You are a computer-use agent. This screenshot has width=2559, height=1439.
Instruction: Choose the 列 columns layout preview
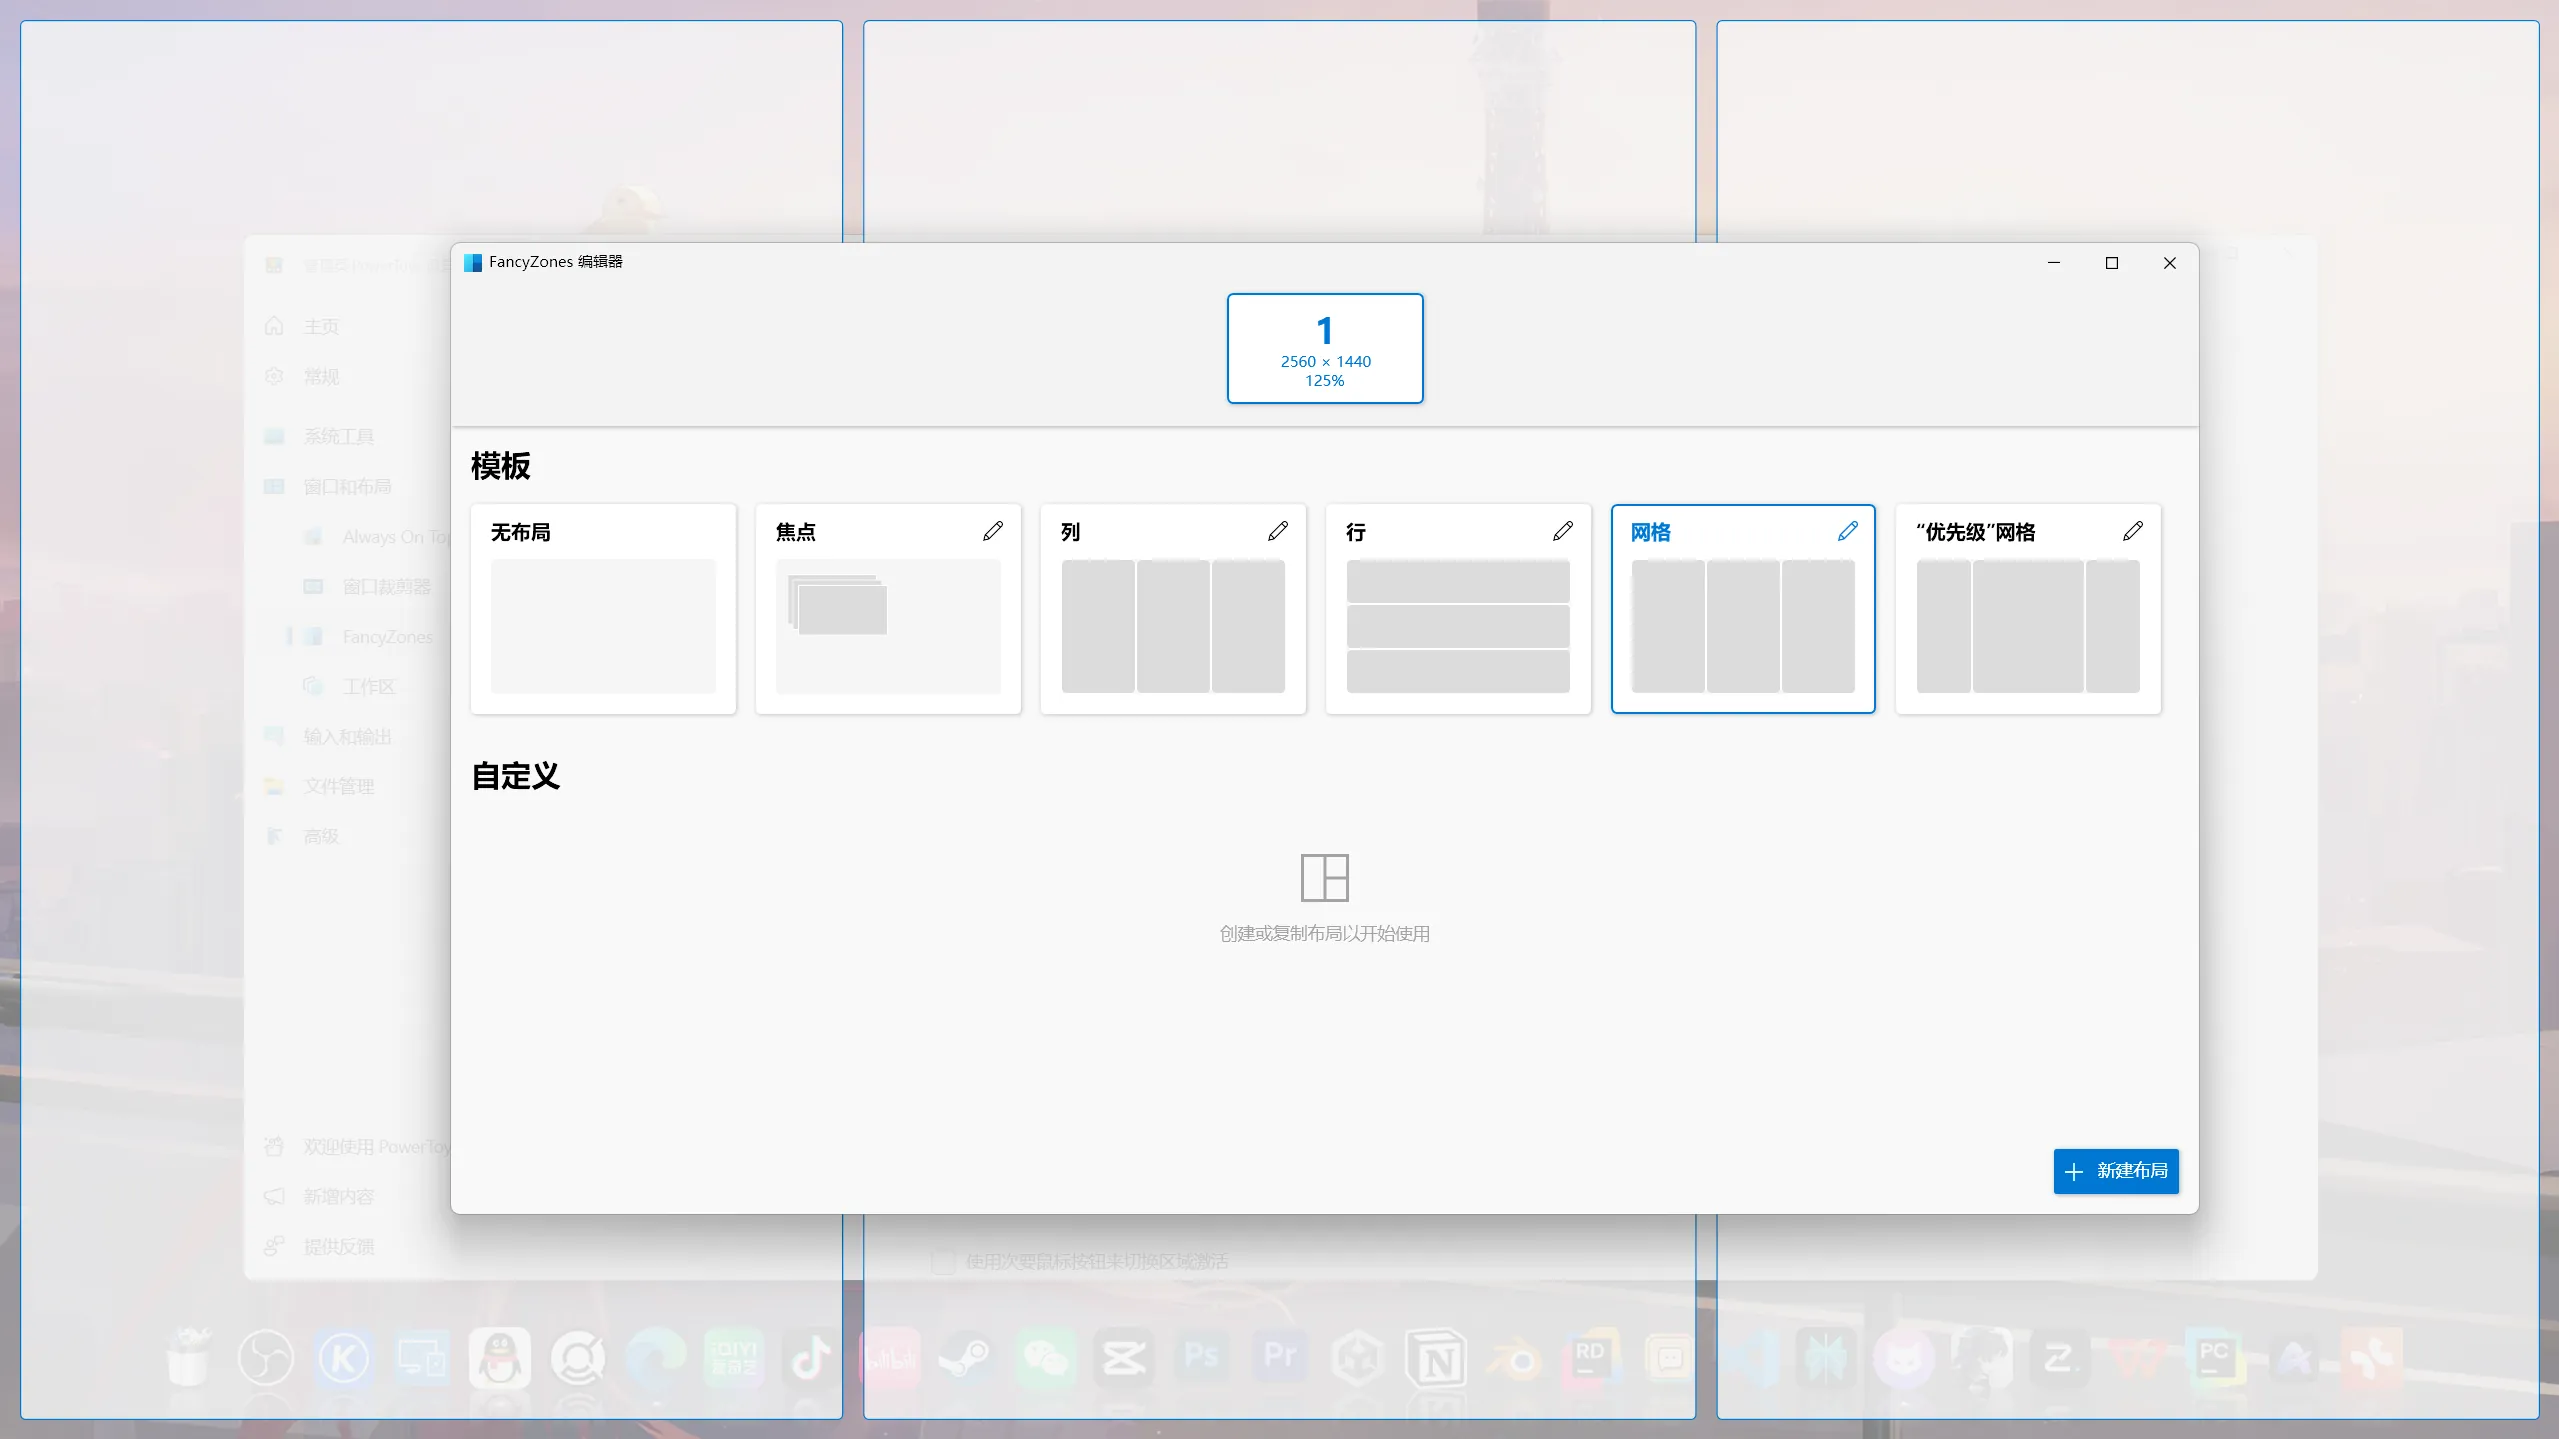pyautogui.click(x=1173, y=625)
